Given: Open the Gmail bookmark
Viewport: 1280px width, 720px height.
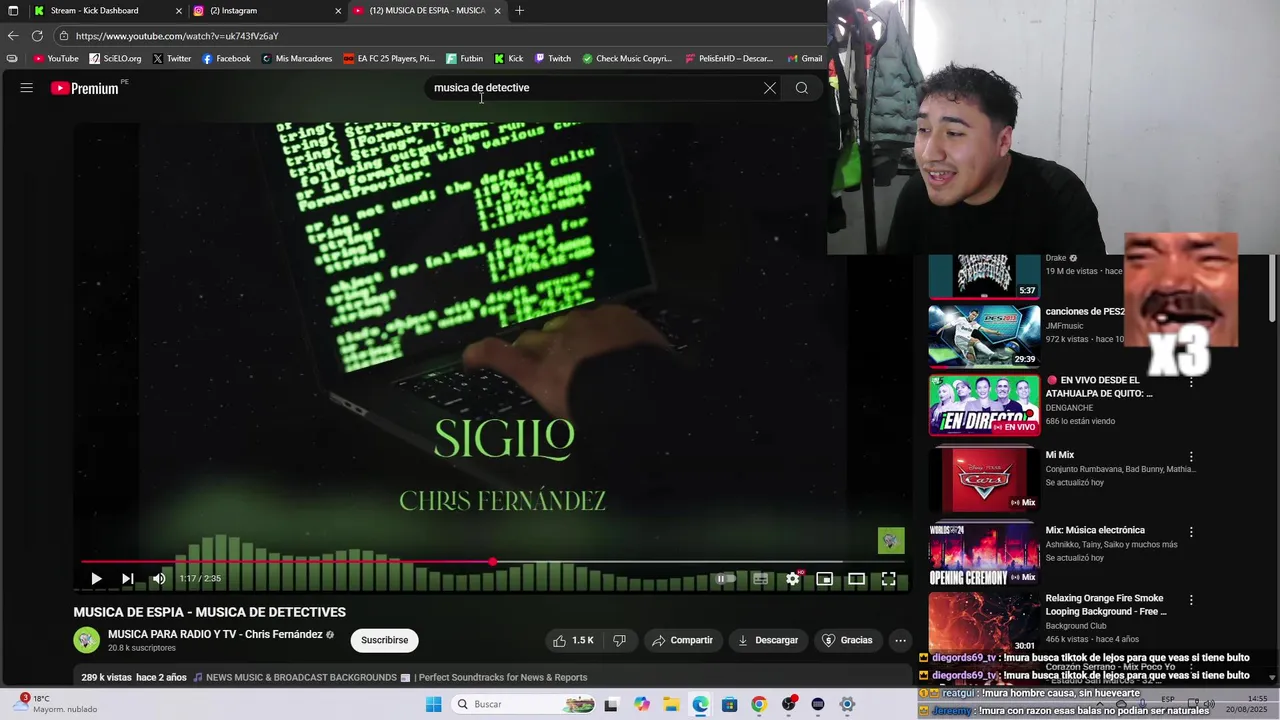Looking at the screenshot, I should click(x=805, y=59).
